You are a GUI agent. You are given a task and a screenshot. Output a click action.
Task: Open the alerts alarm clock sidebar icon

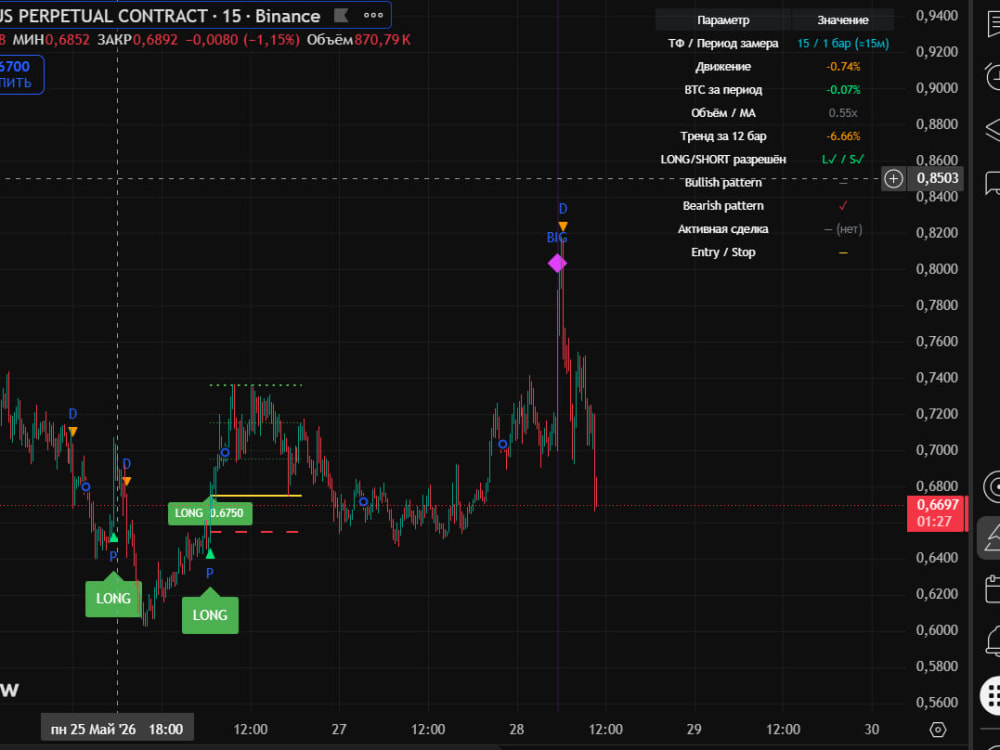click(x=994, y=77)
